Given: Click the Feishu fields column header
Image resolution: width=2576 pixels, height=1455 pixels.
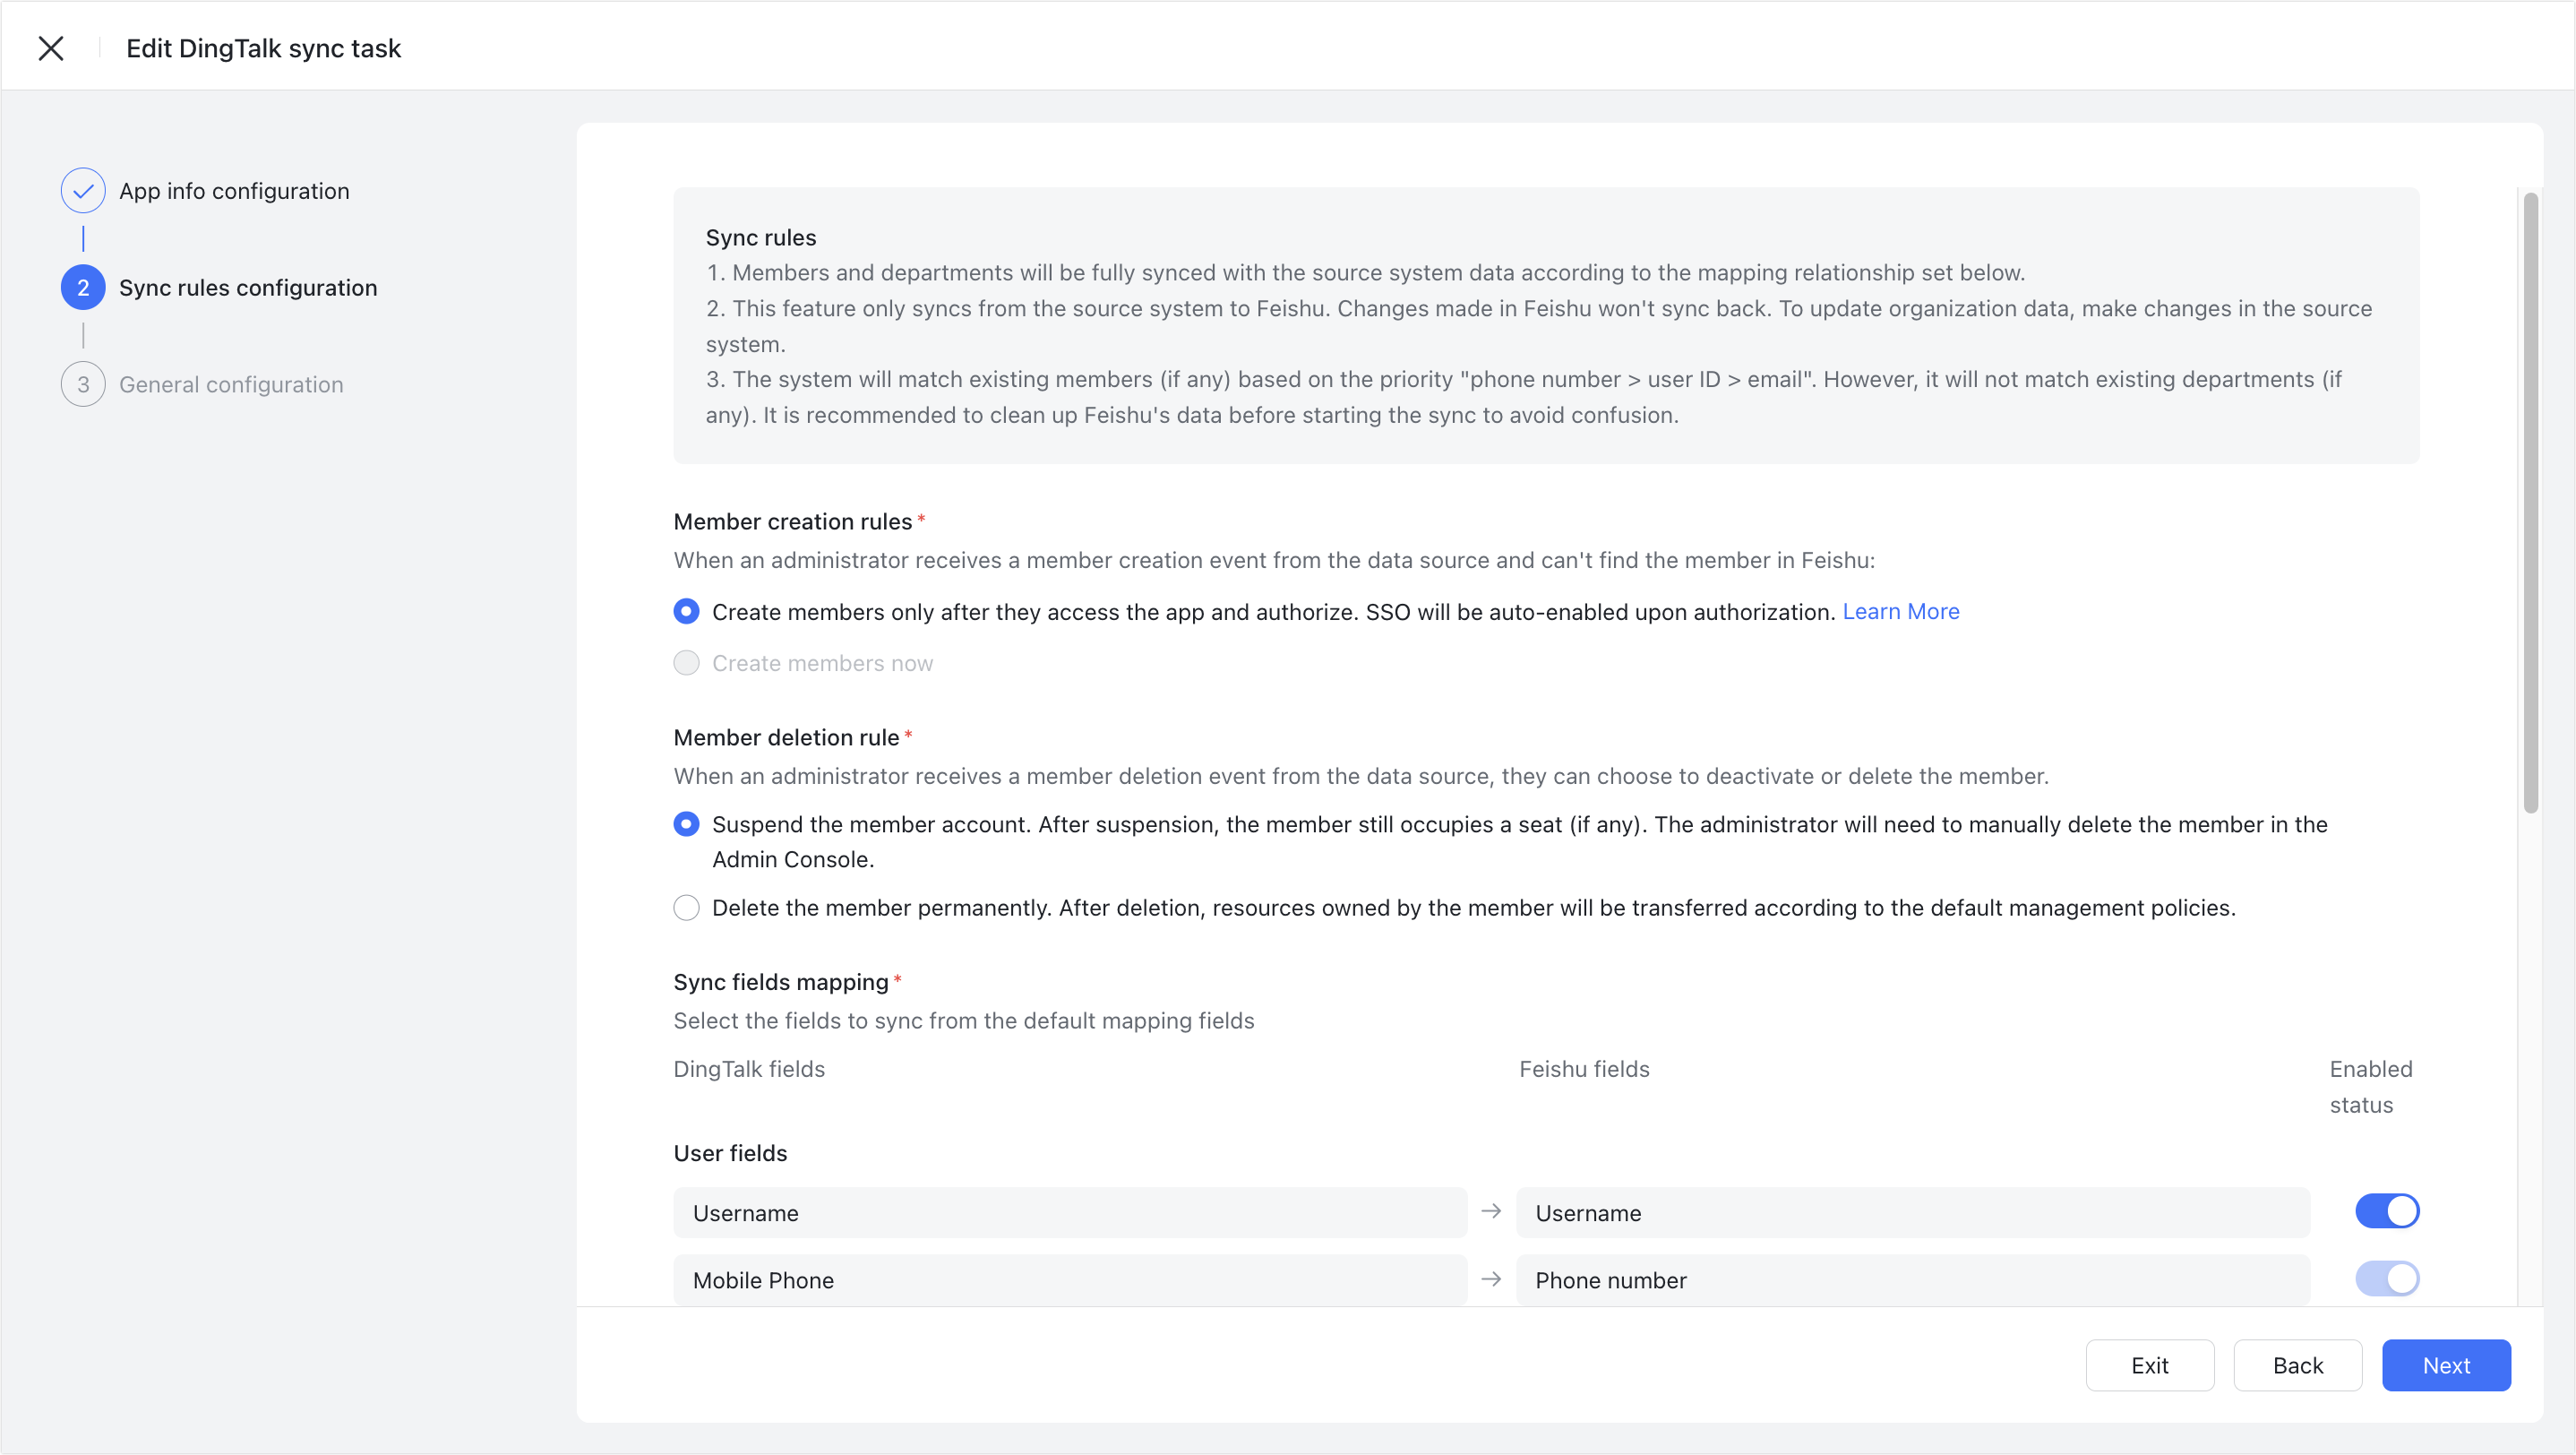Looking at the screenshot, I should click(1584, 1069).
